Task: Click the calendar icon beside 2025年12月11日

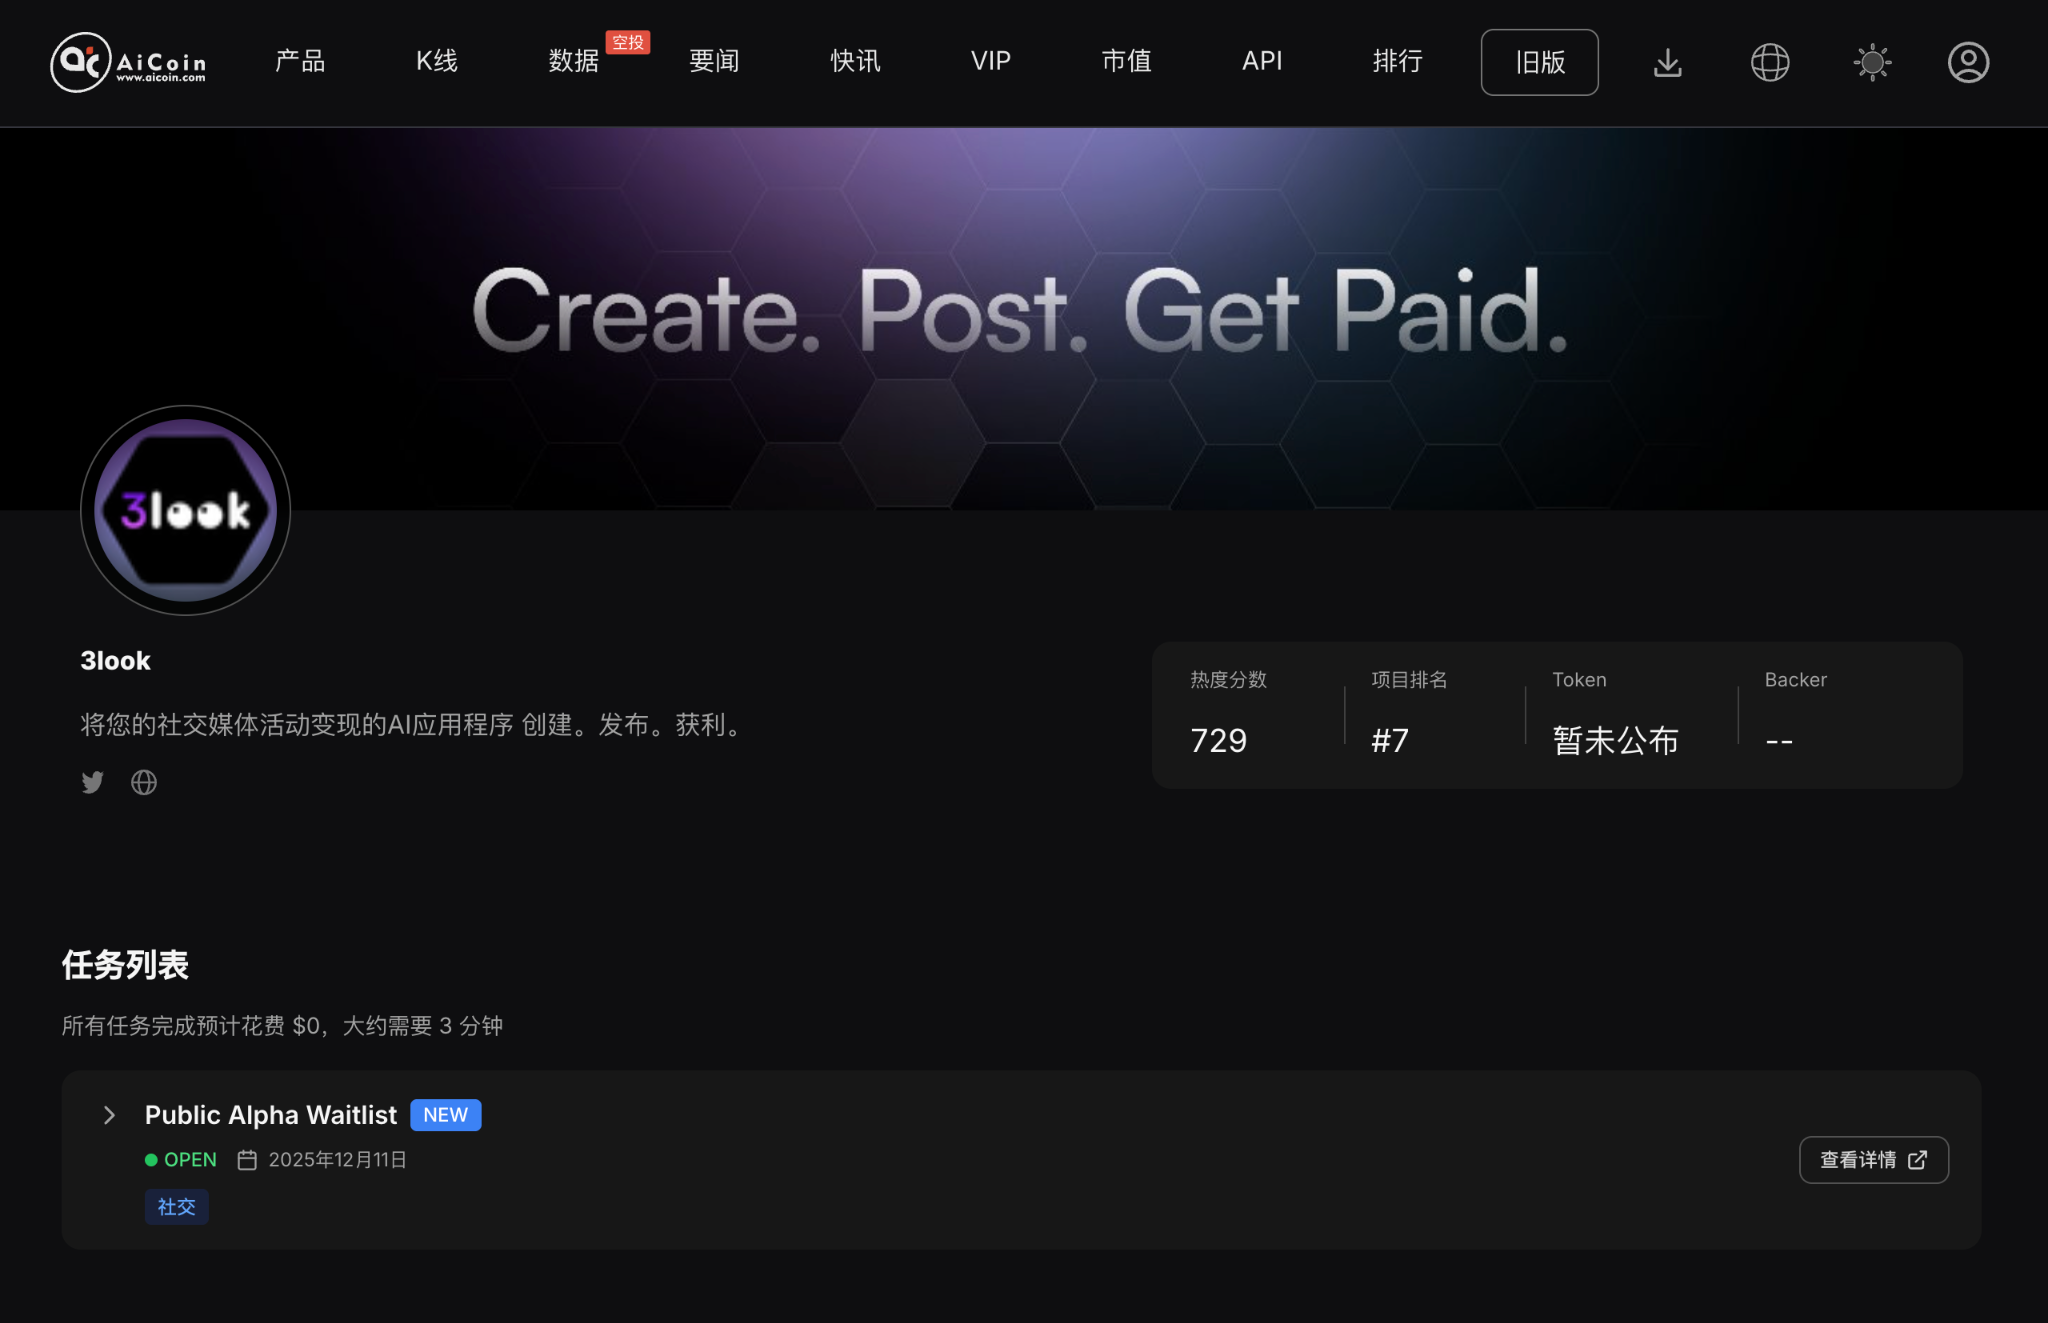Action: (x=246, y=1159)
